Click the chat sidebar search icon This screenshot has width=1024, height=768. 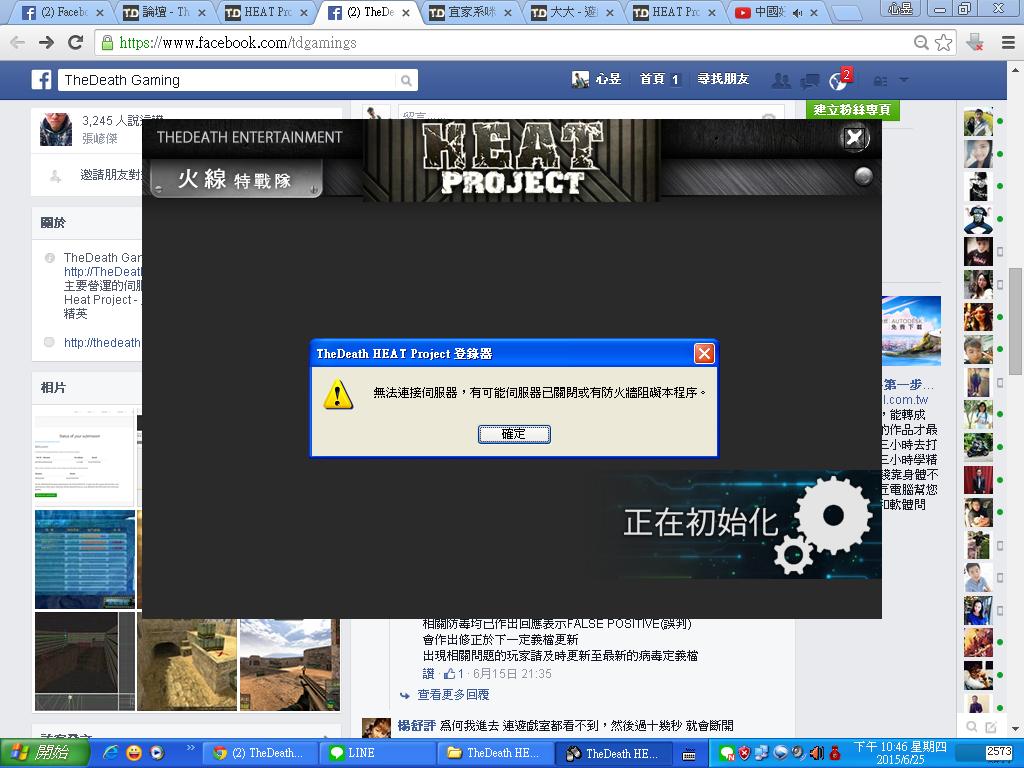tap(972, 726)
